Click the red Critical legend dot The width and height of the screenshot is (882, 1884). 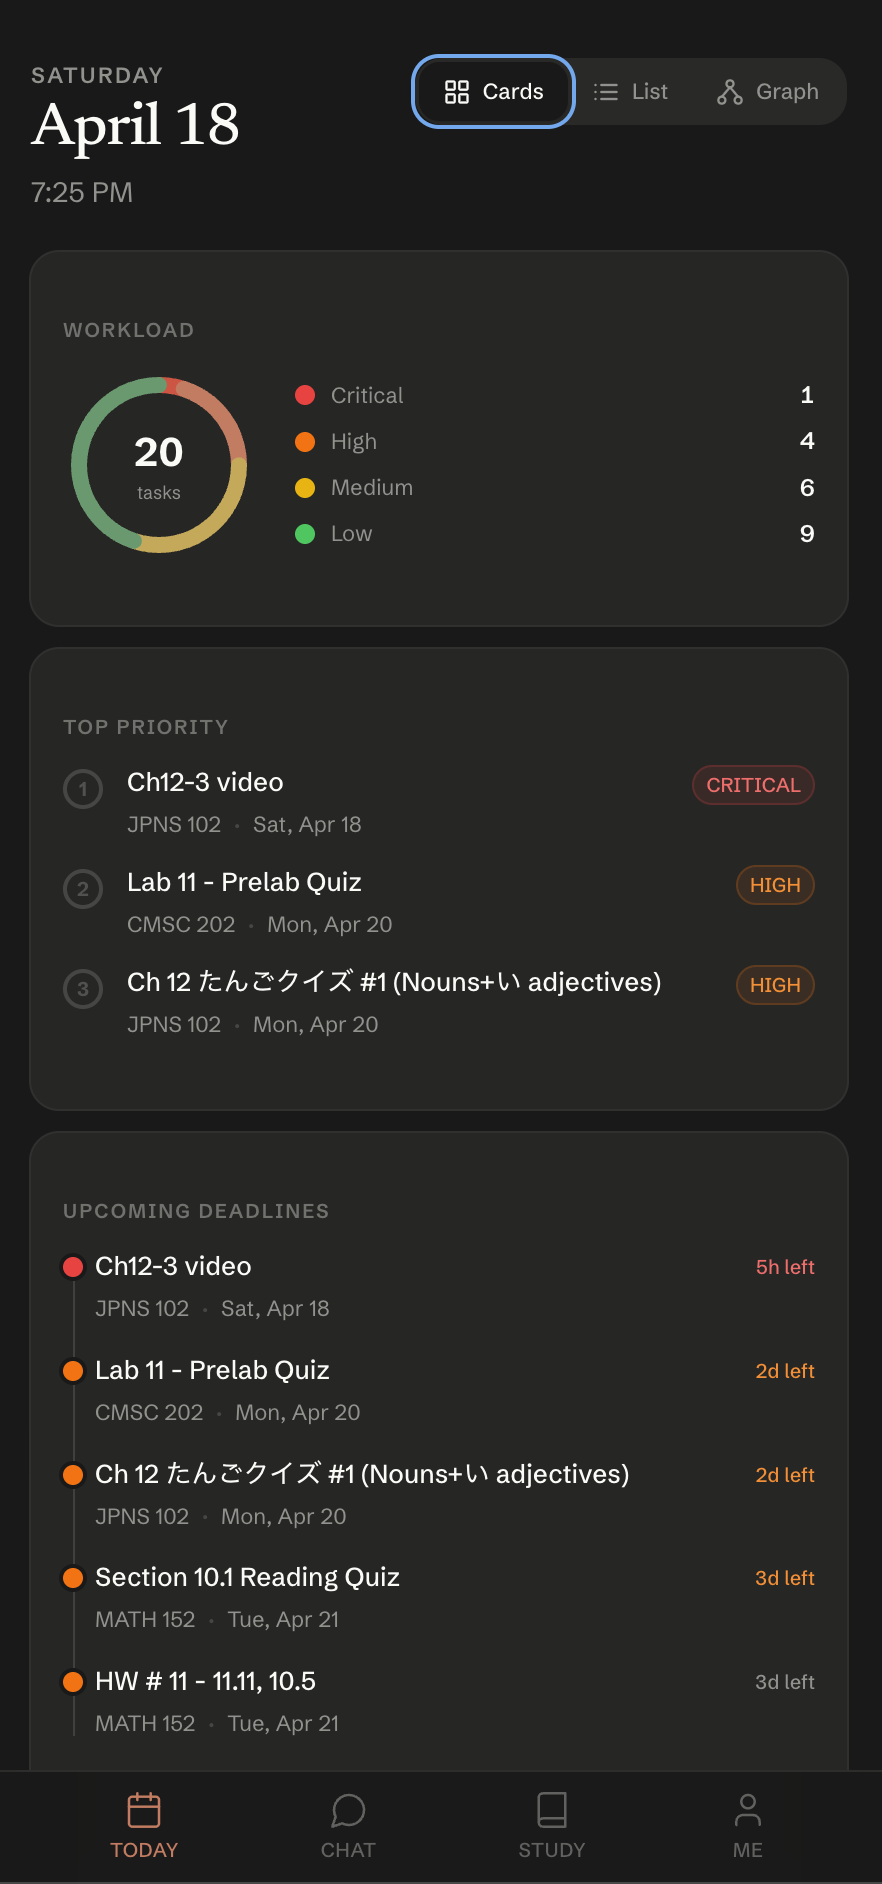click(x=305, y=395)
